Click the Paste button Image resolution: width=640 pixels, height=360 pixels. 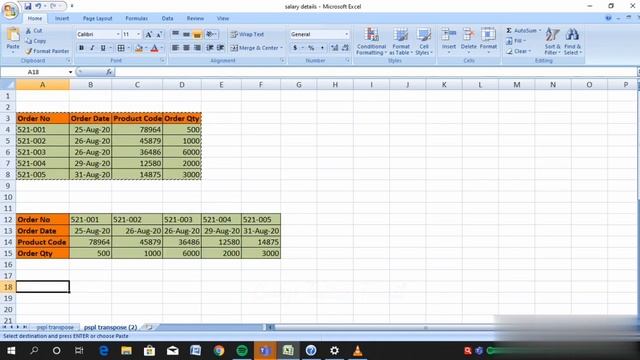tap(13, 40)
